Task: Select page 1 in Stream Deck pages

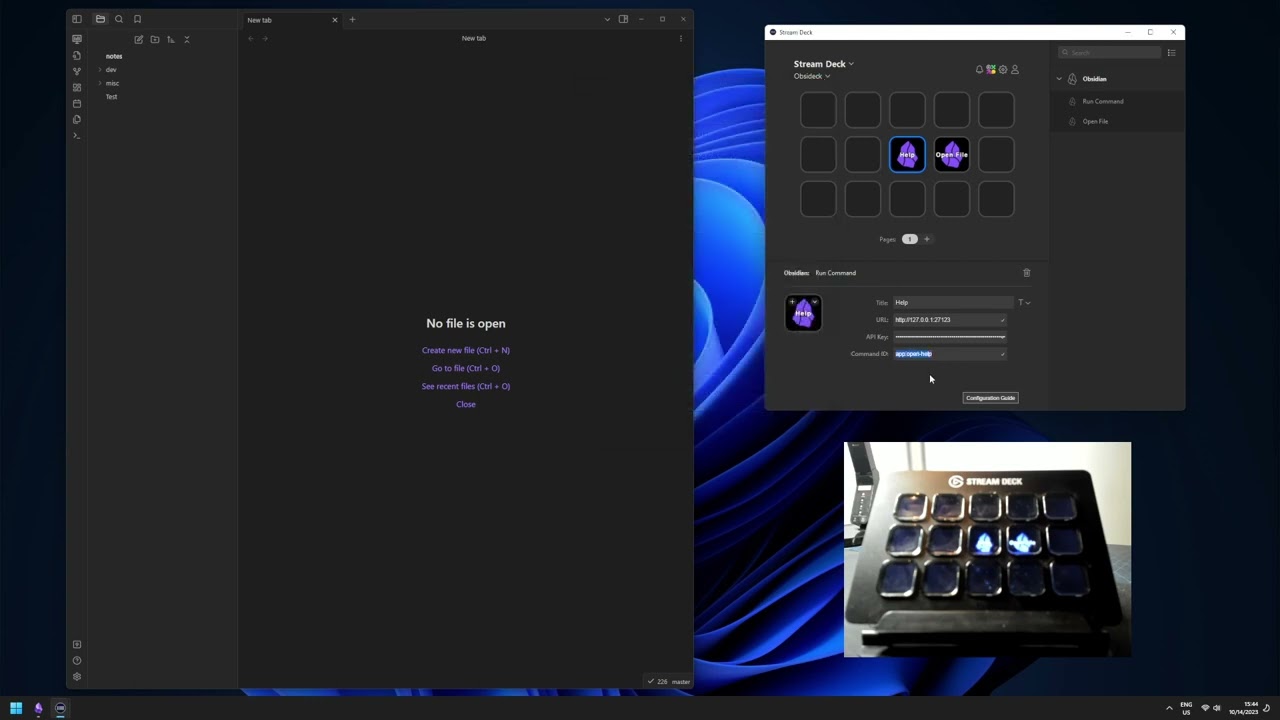Action: [910, 239]
